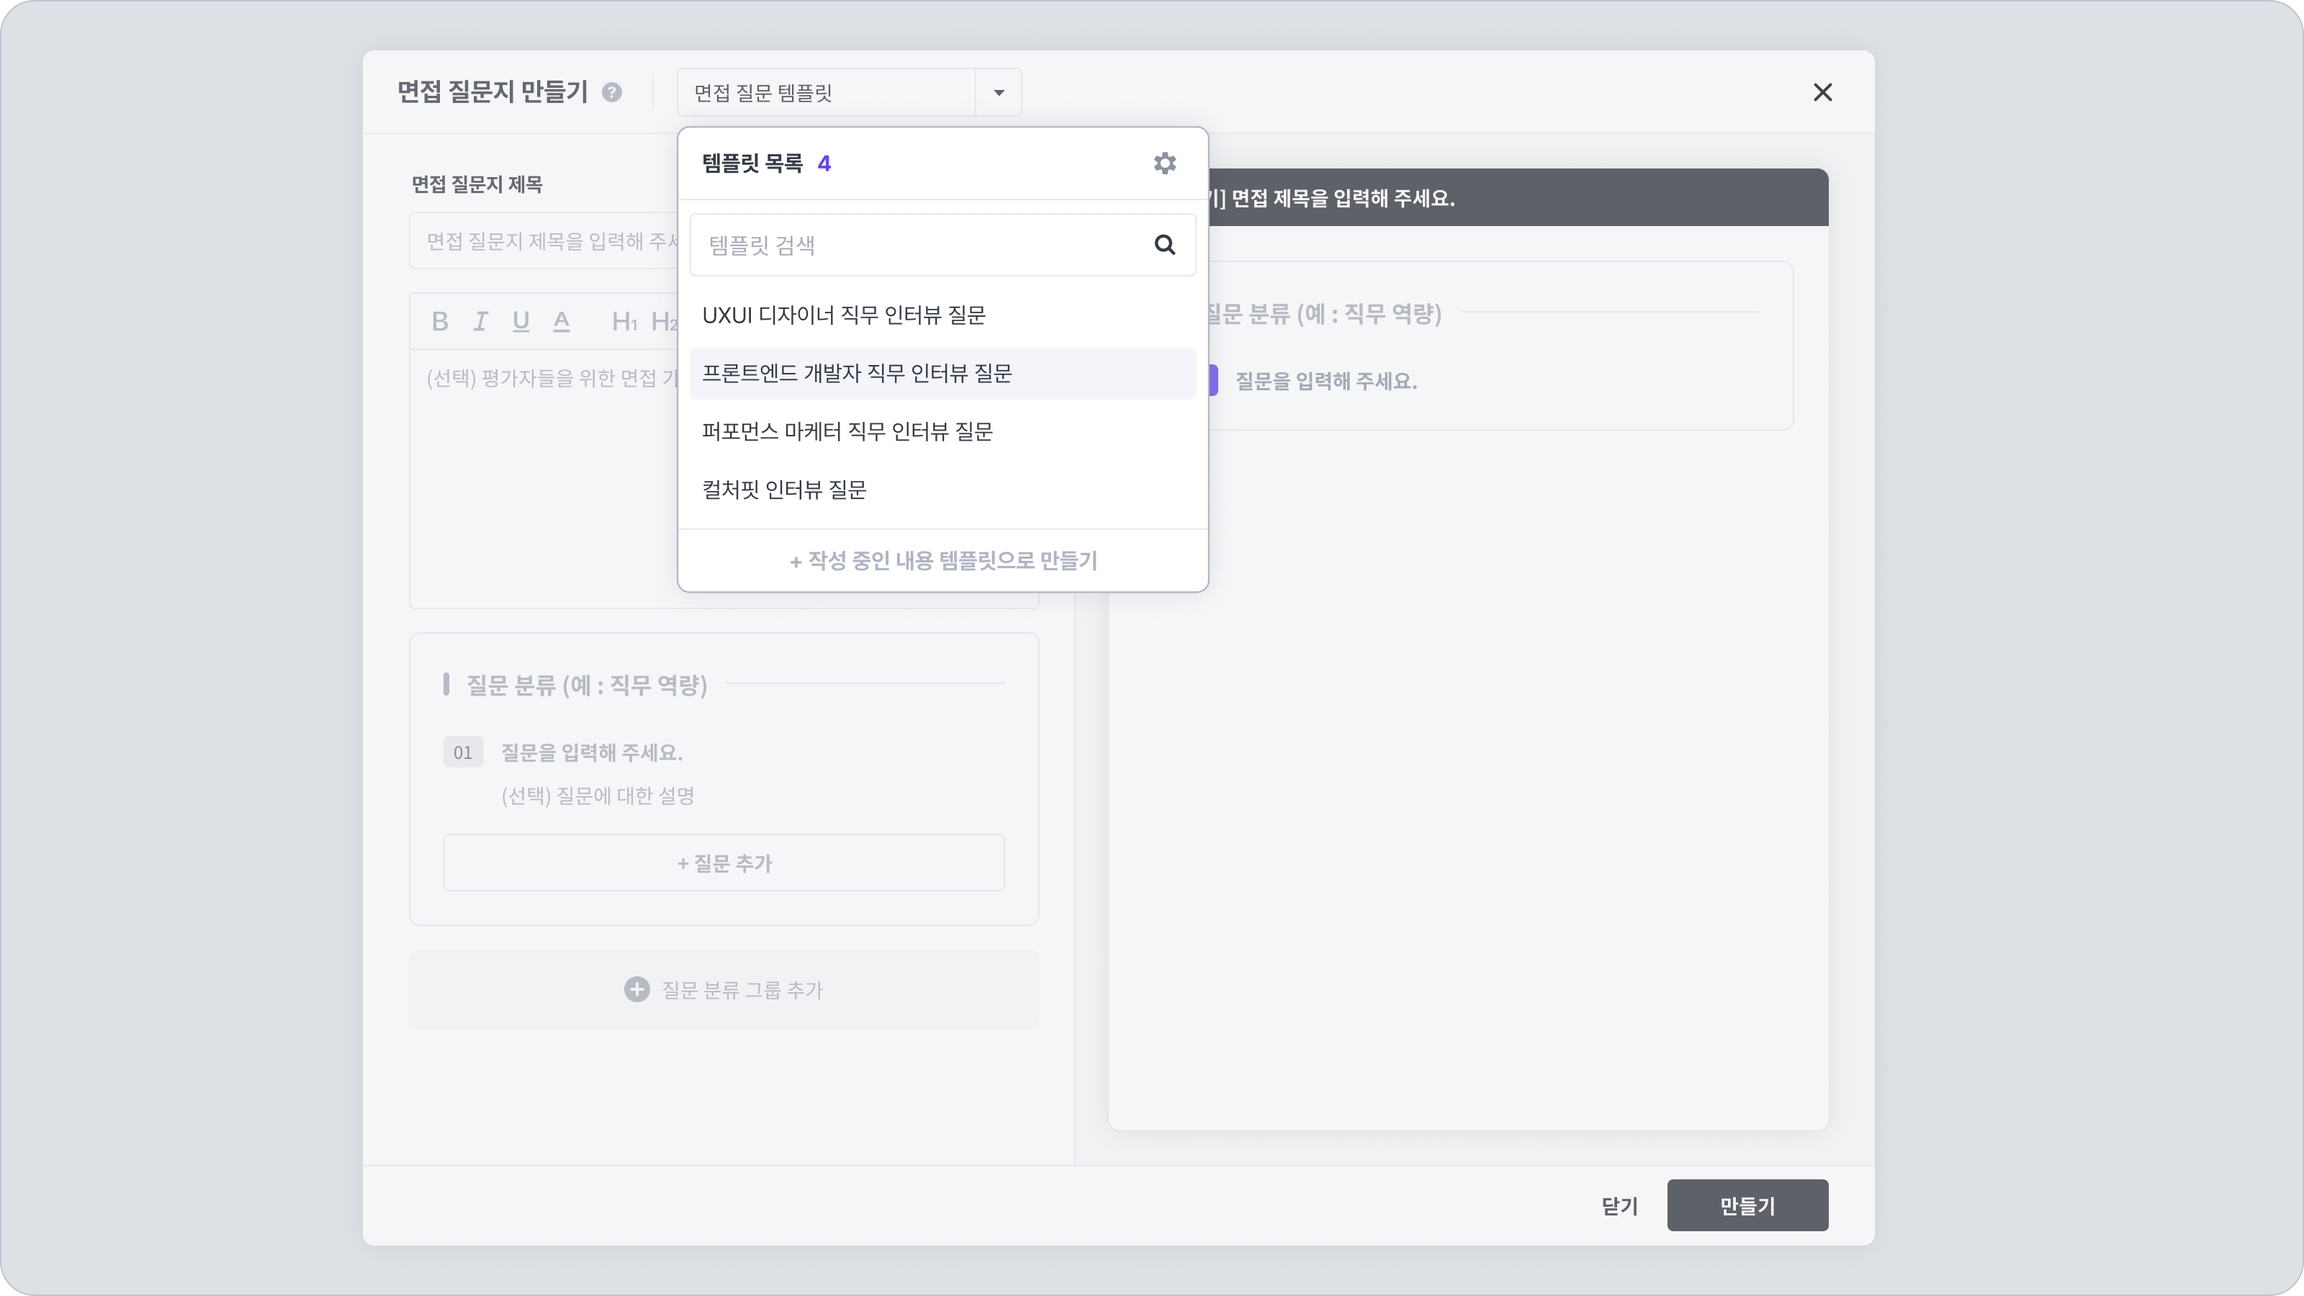Click help question mark icon
The width and height of the screenshot is (2304, 1296).
click(x=612, y=93)
